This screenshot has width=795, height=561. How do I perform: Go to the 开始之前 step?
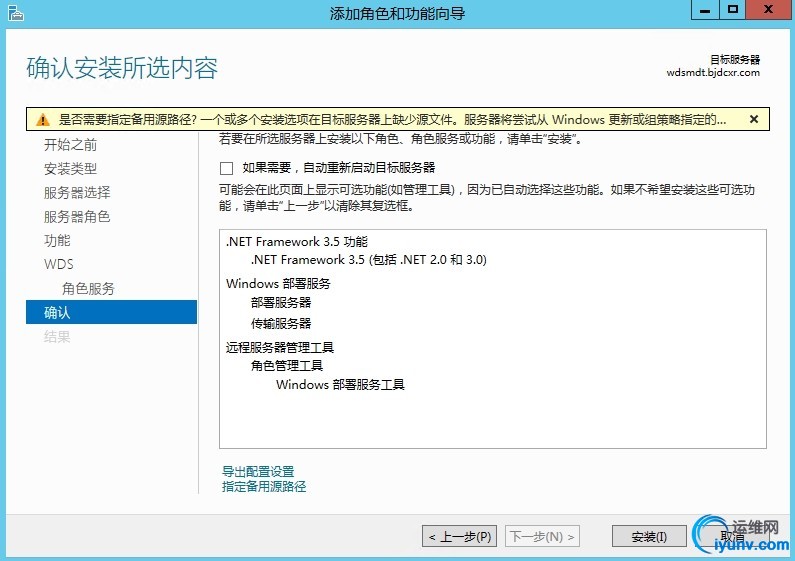point(70,145)
